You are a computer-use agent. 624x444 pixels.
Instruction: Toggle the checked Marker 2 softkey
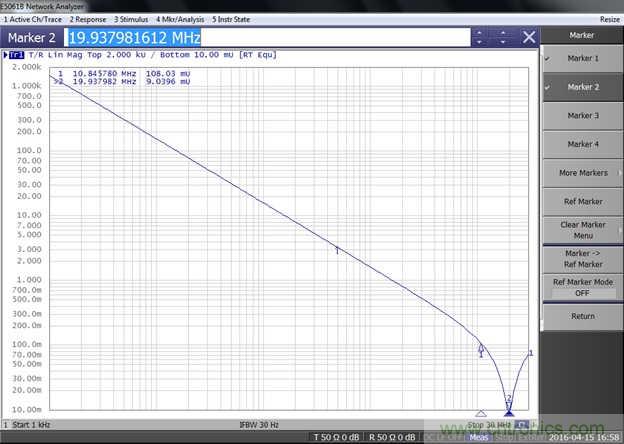(x=582, y=87)
